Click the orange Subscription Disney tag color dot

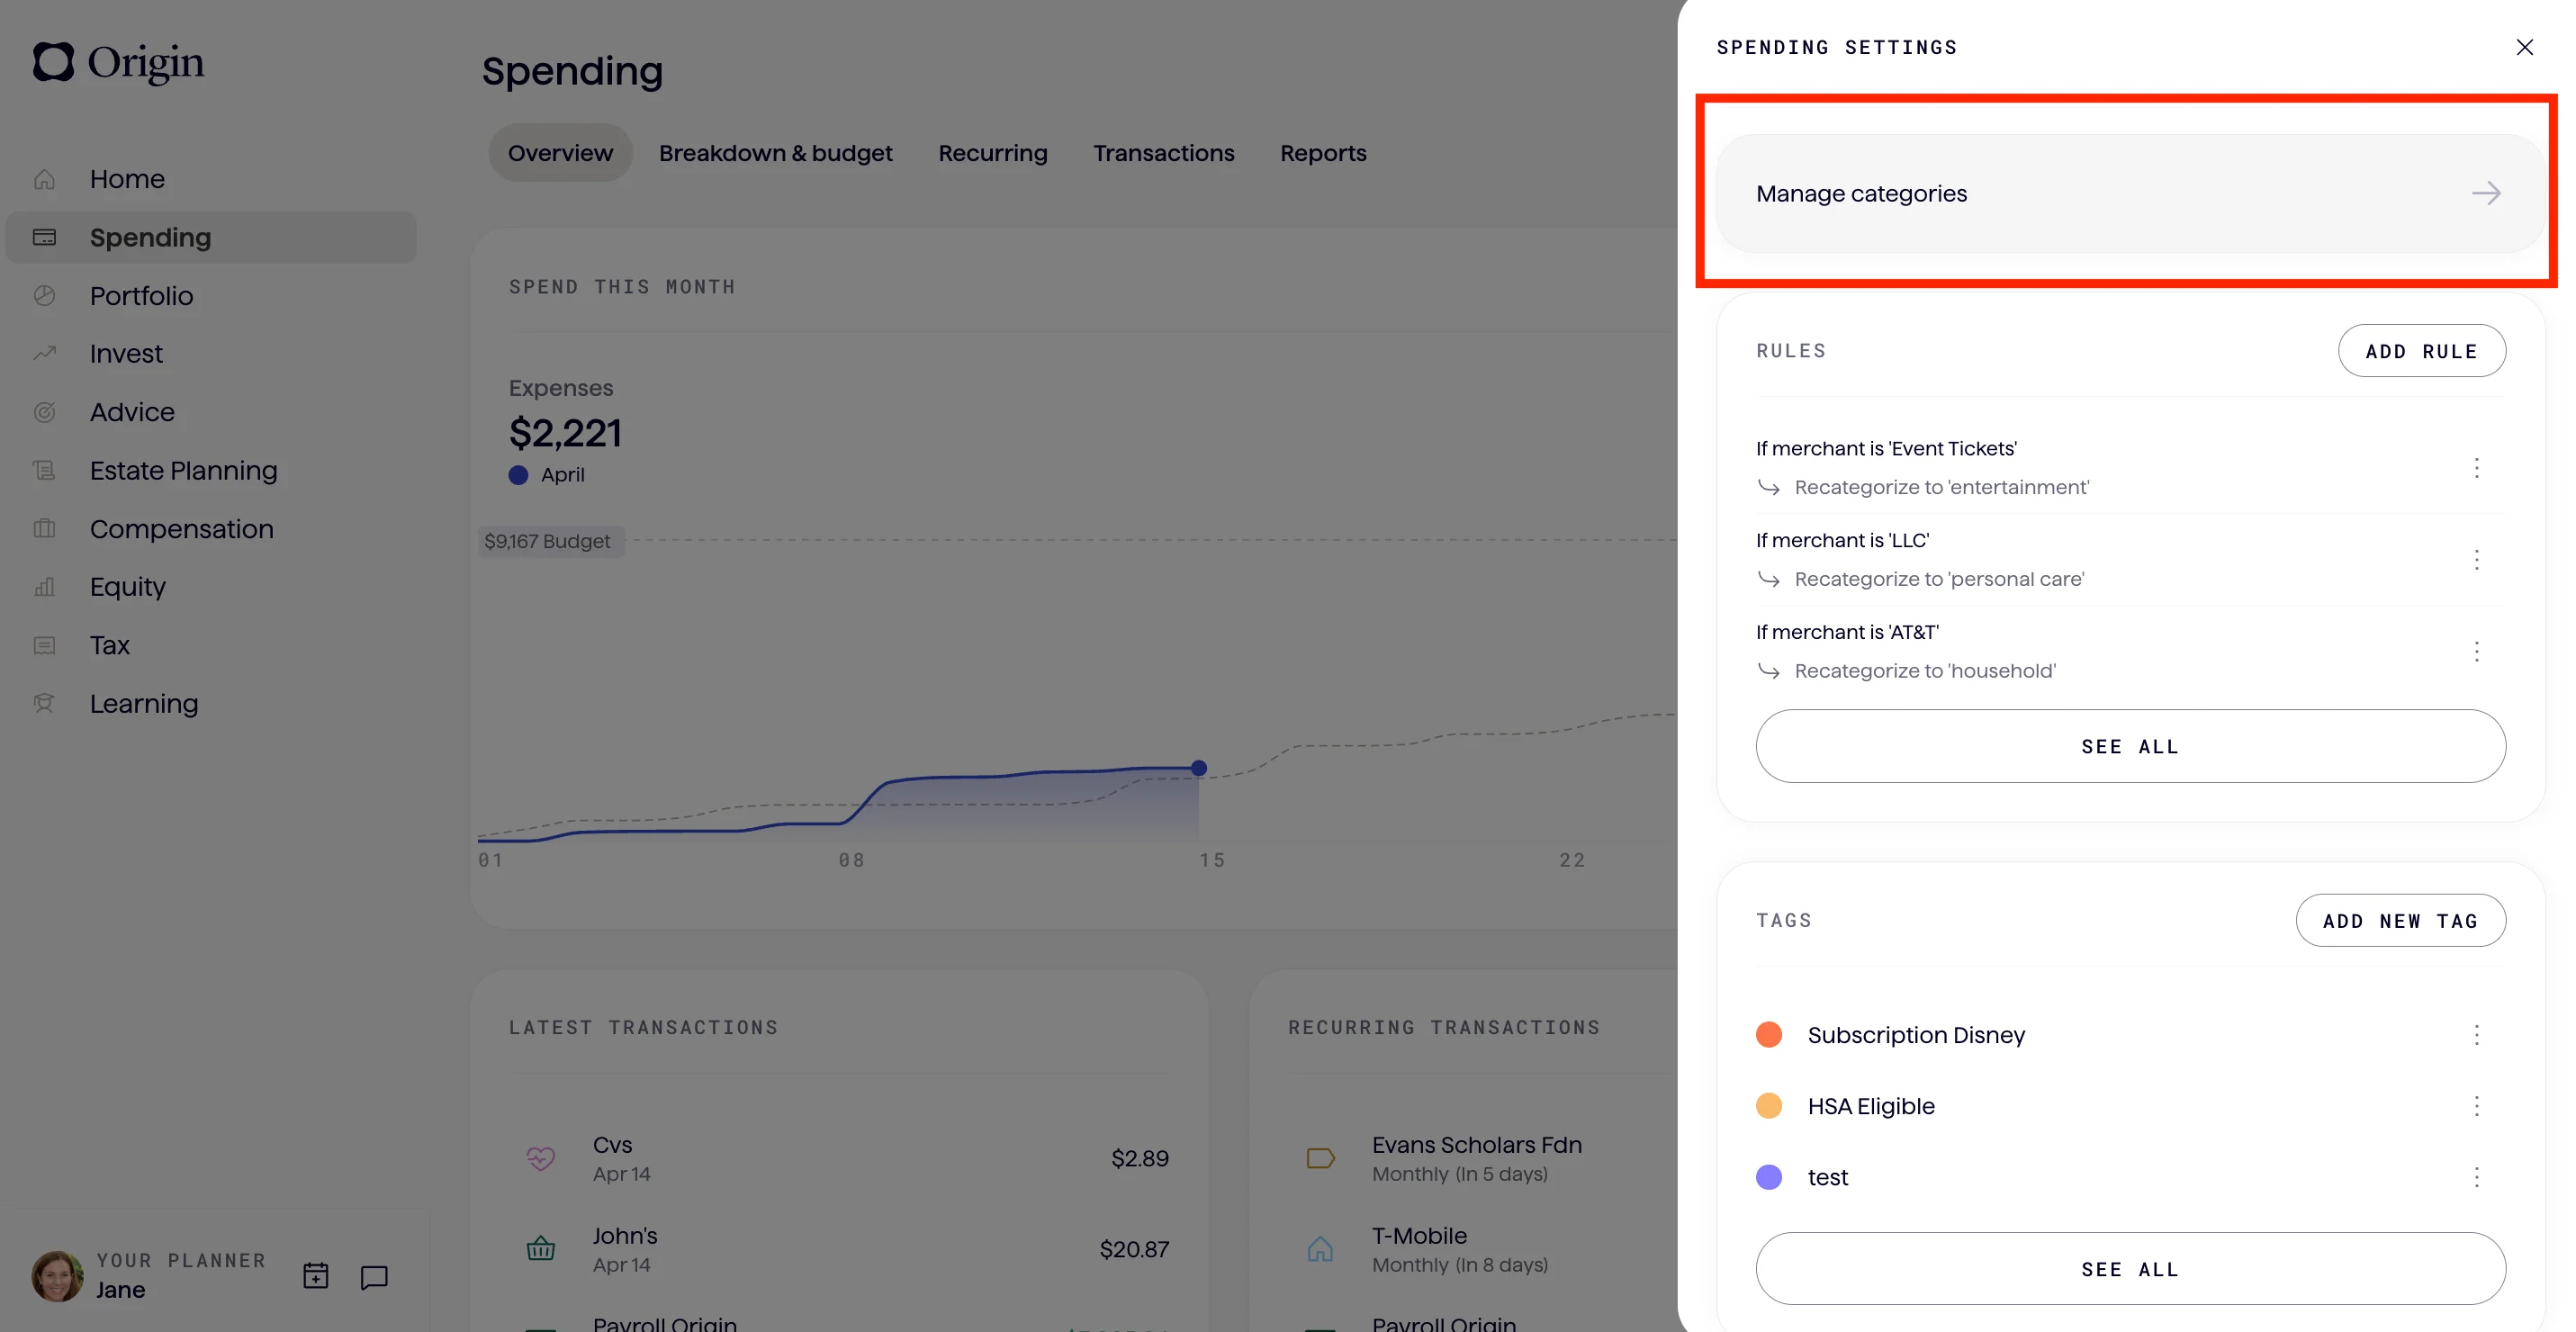pyautogui.click(x=1769, y=1034)
